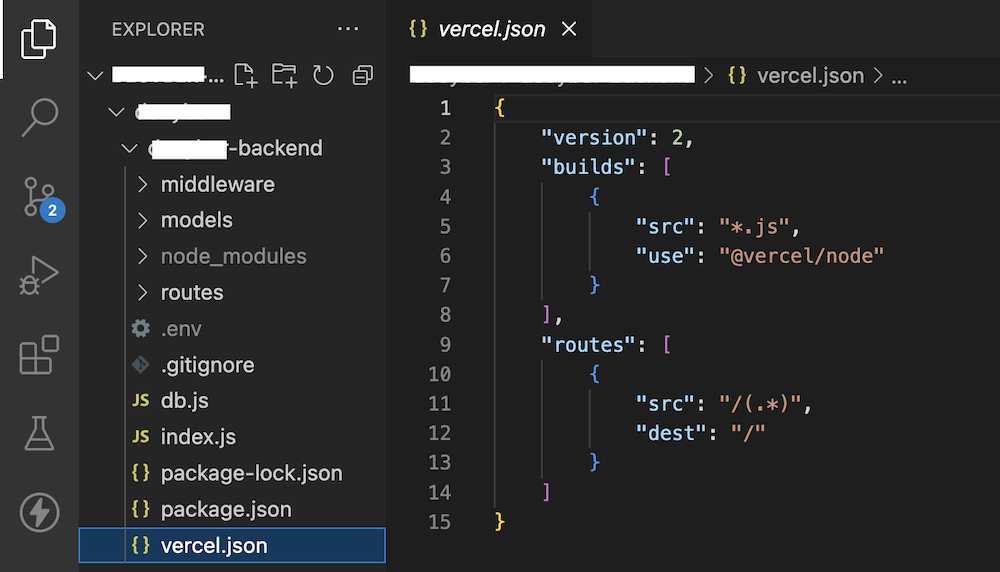The image size is (1000, 572).
Task: Expand the middleware folder
Action: pyautogui.click(x=217, y=184)
